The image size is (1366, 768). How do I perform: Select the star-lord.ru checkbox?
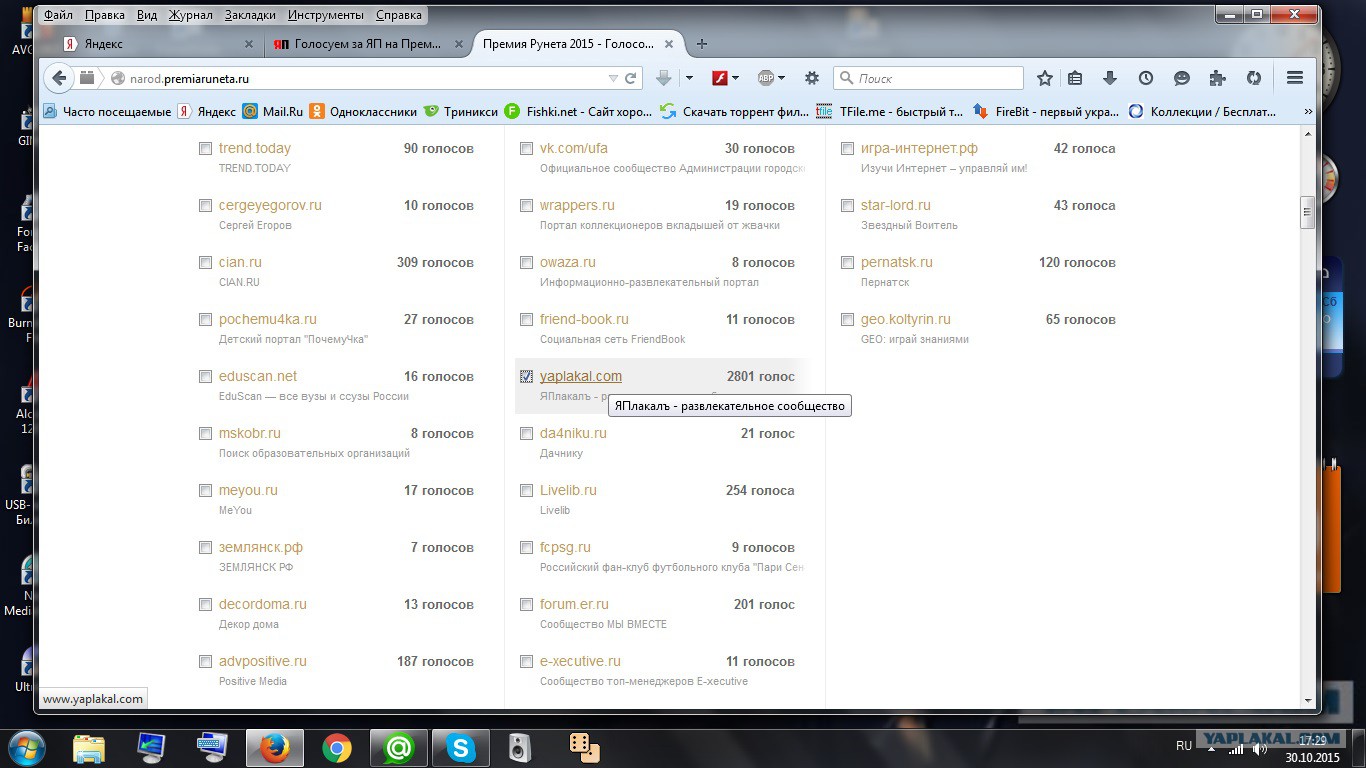[x=847, y=206]
